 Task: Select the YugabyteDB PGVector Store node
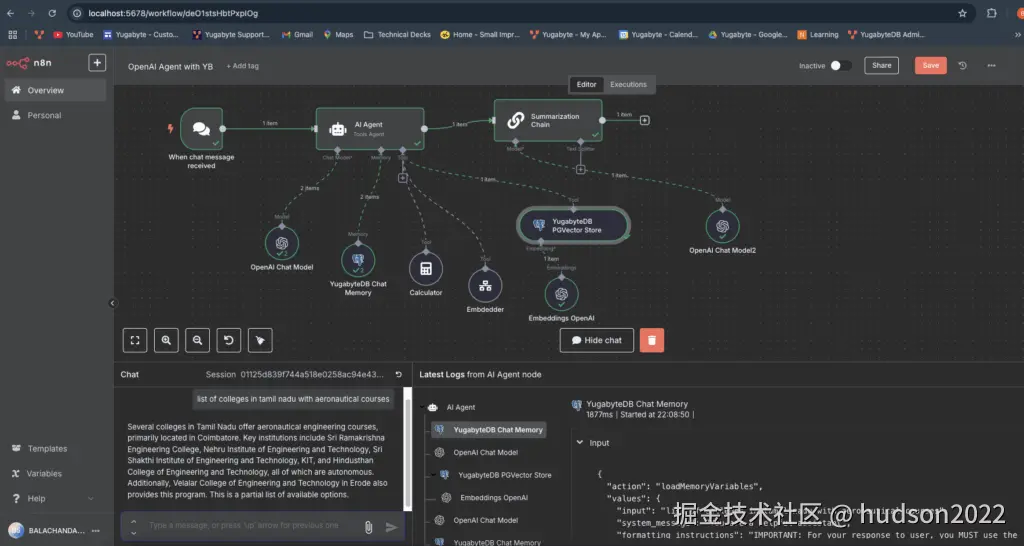click(x=573, y=225)
